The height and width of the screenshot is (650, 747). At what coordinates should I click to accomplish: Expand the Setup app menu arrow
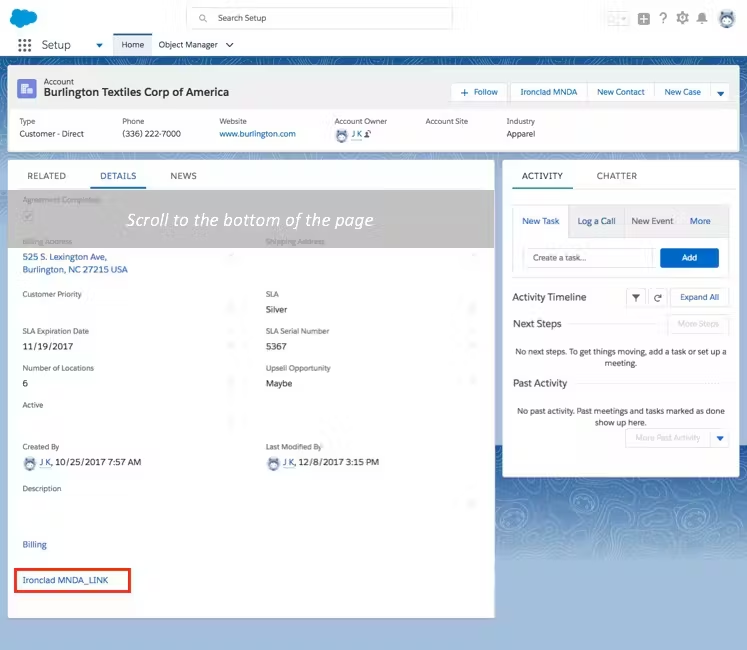[99, 45]
